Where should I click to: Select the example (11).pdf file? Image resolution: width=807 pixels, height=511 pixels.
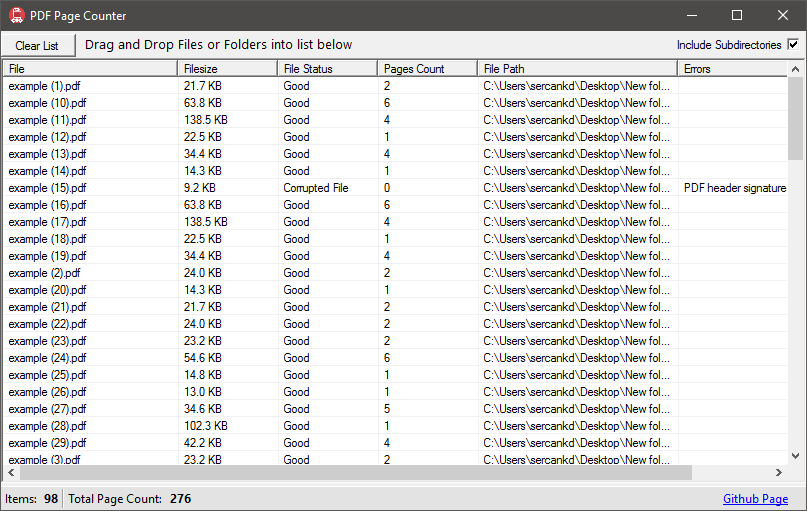[47, 120]
